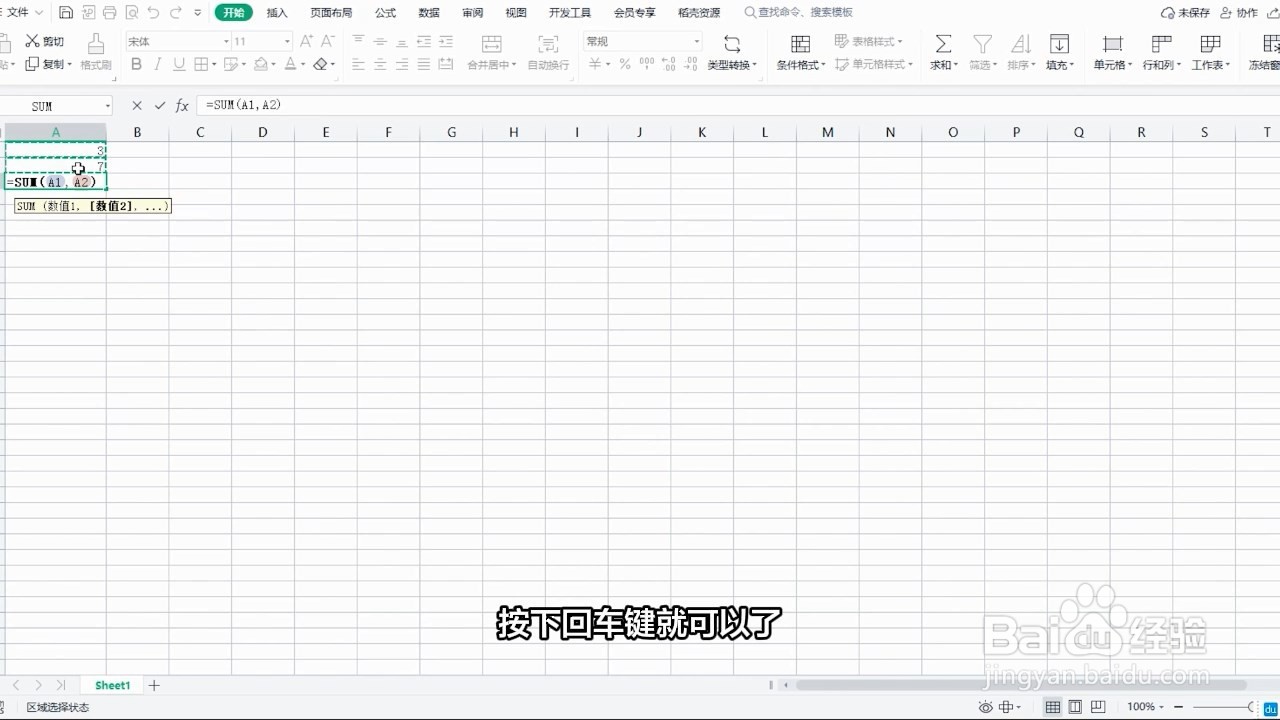
Task: Click the search commands field
Action: pyautogui.click(x=800, y=13)
